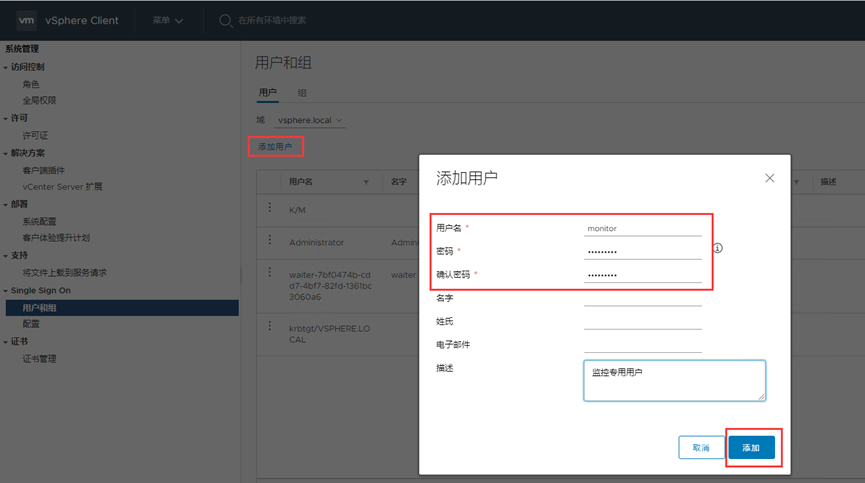Image resolution: width=865 pixels, height=483 pixels.
Task: Collapse the 许可 tree section
Action: [x=6, y=119]
